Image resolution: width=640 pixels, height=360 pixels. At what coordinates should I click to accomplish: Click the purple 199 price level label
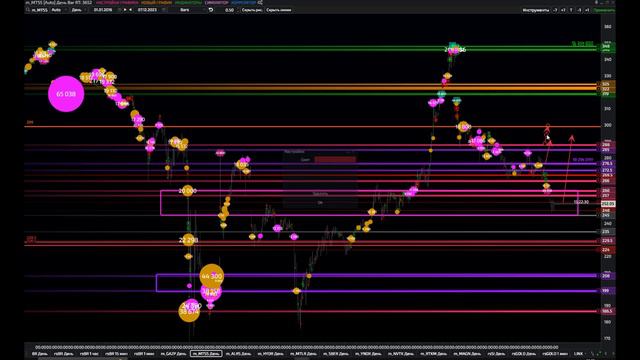point(607,291)
